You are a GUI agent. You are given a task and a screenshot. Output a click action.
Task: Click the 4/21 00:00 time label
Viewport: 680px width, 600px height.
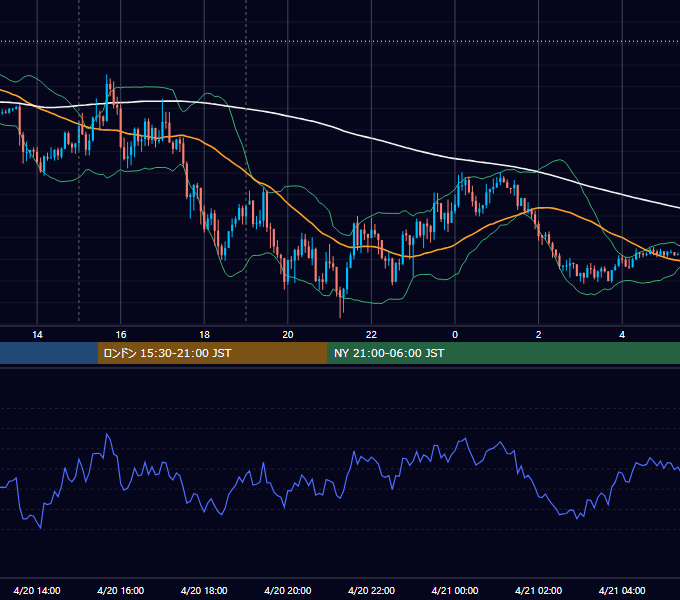click(455, 590)
